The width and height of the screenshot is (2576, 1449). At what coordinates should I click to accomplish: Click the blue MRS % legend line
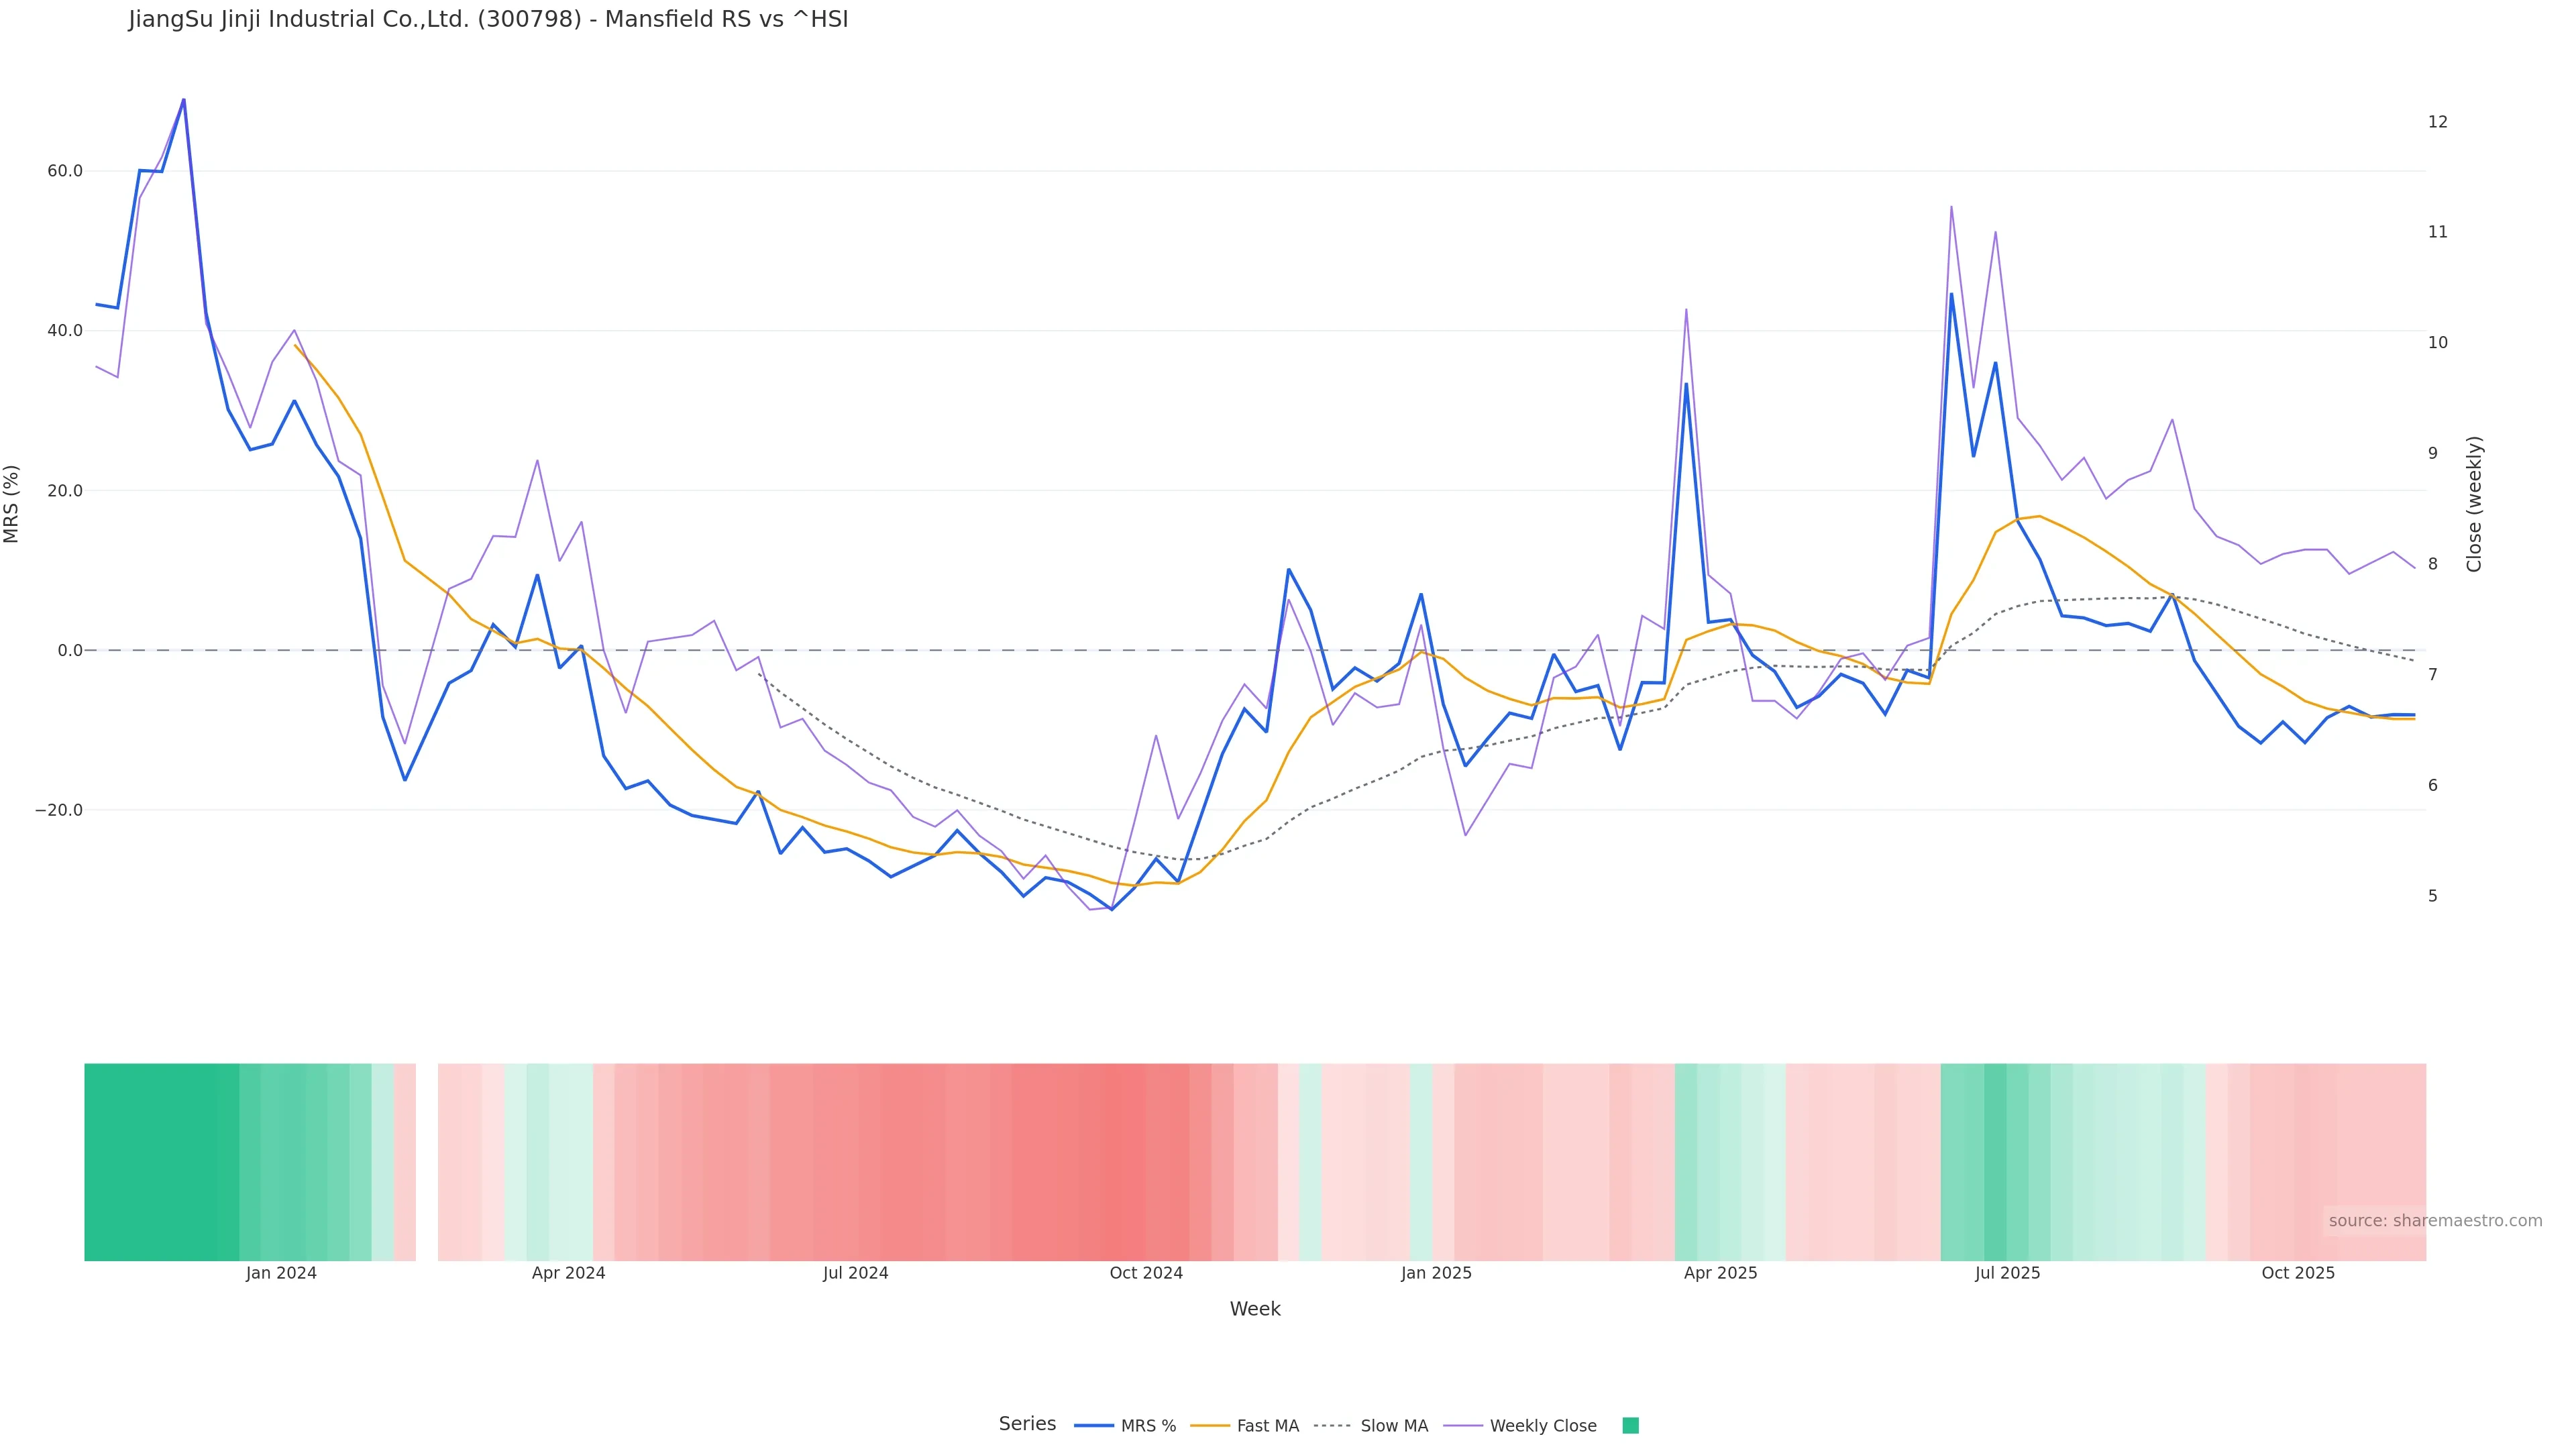click(1094, 1426)
